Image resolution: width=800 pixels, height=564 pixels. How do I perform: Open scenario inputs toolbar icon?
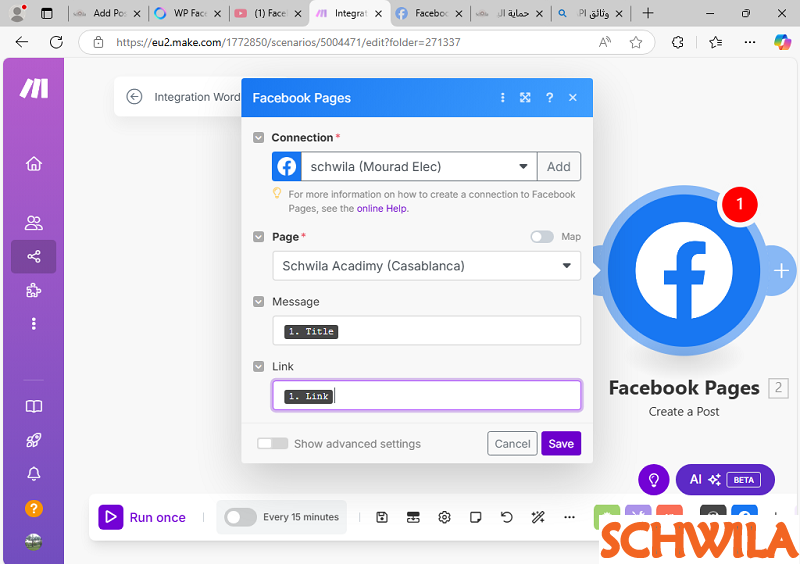[413, 518]
